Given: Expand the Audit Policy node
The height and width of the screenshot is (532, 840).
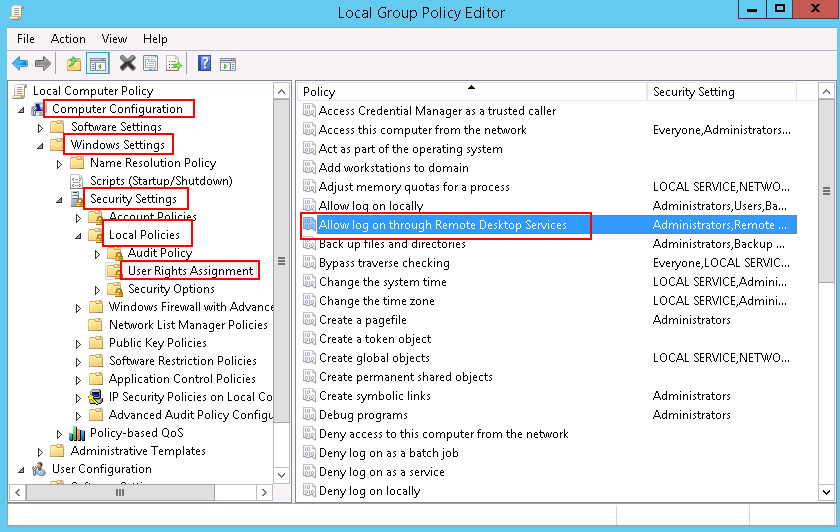Looking at the screenshot, I should click(x=98, y=254).
